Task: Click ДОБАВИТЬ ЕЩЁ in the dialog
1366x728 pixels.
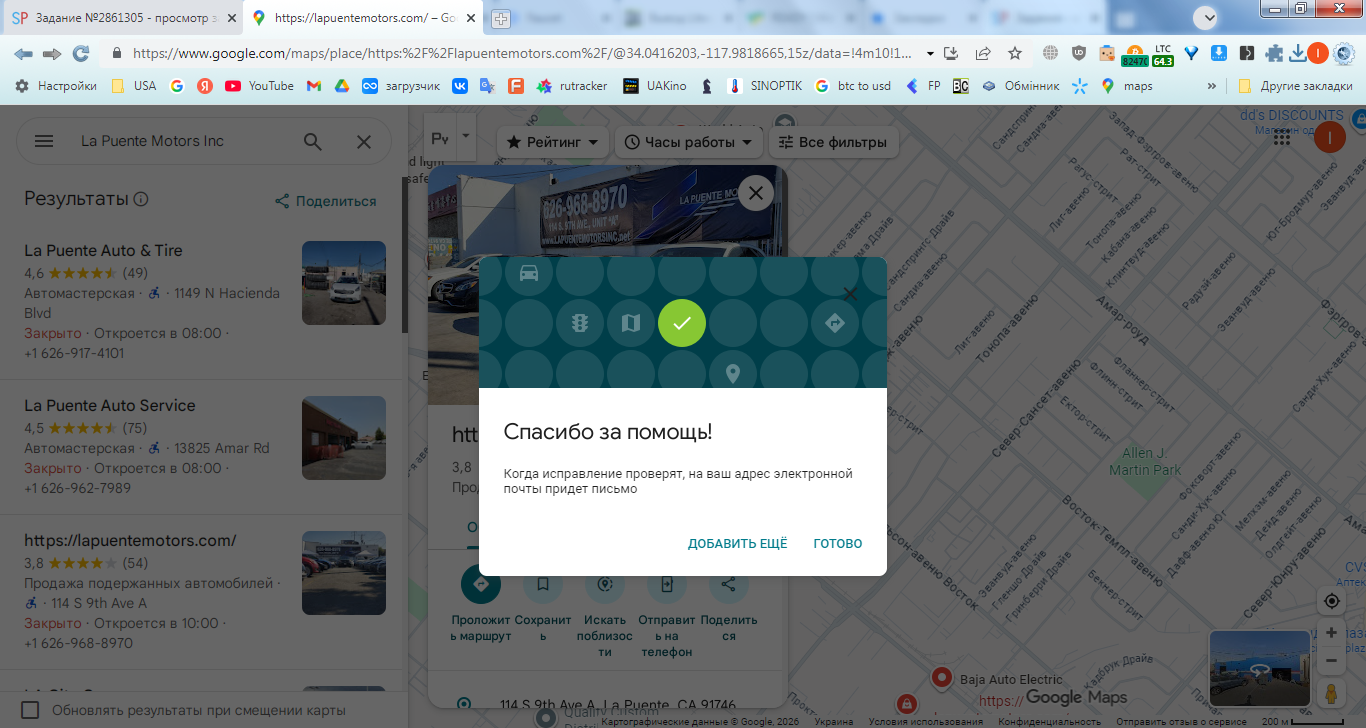Action: [738, 544]
